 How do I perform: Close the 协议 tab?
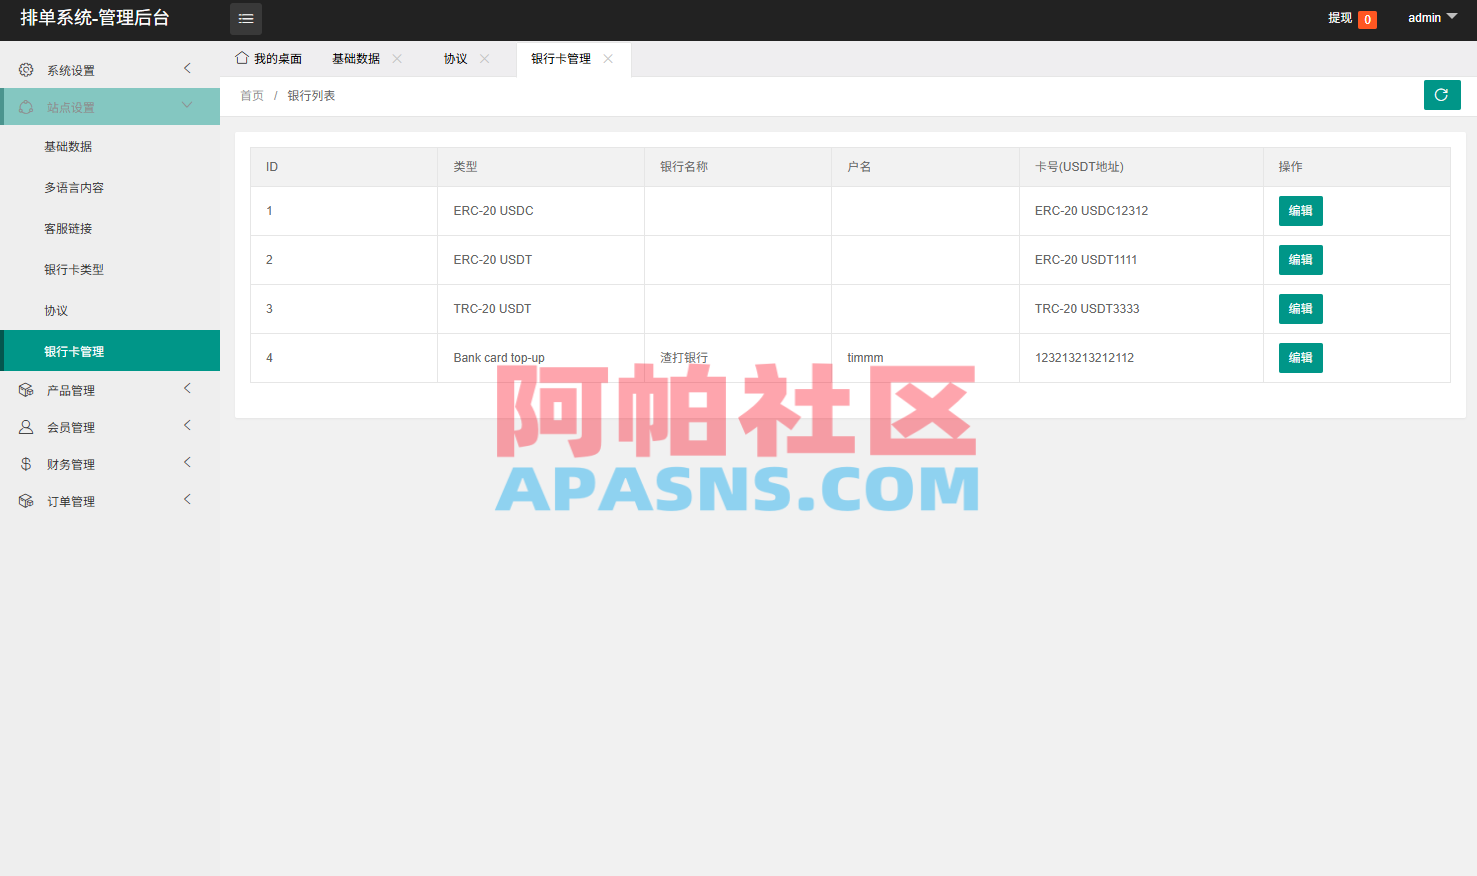coord(485,59)
